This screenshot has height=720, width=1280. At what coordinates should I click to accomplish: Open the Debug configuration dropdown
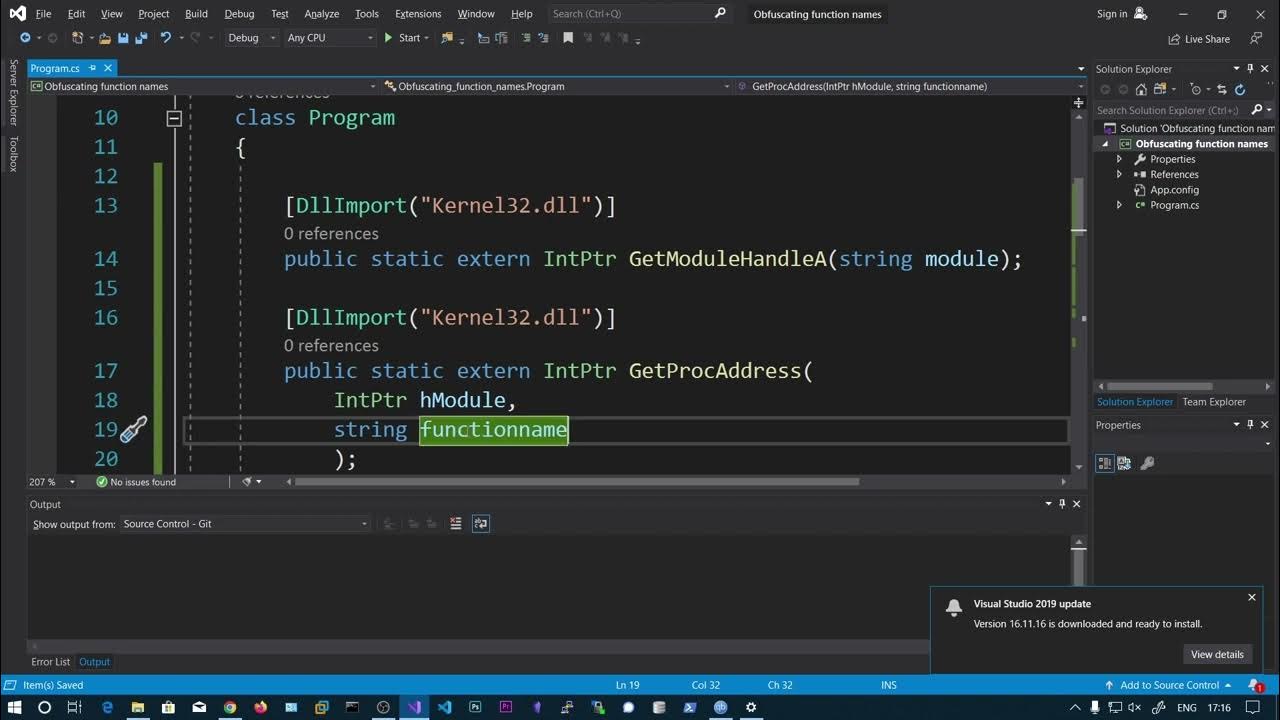click(251, 38)
